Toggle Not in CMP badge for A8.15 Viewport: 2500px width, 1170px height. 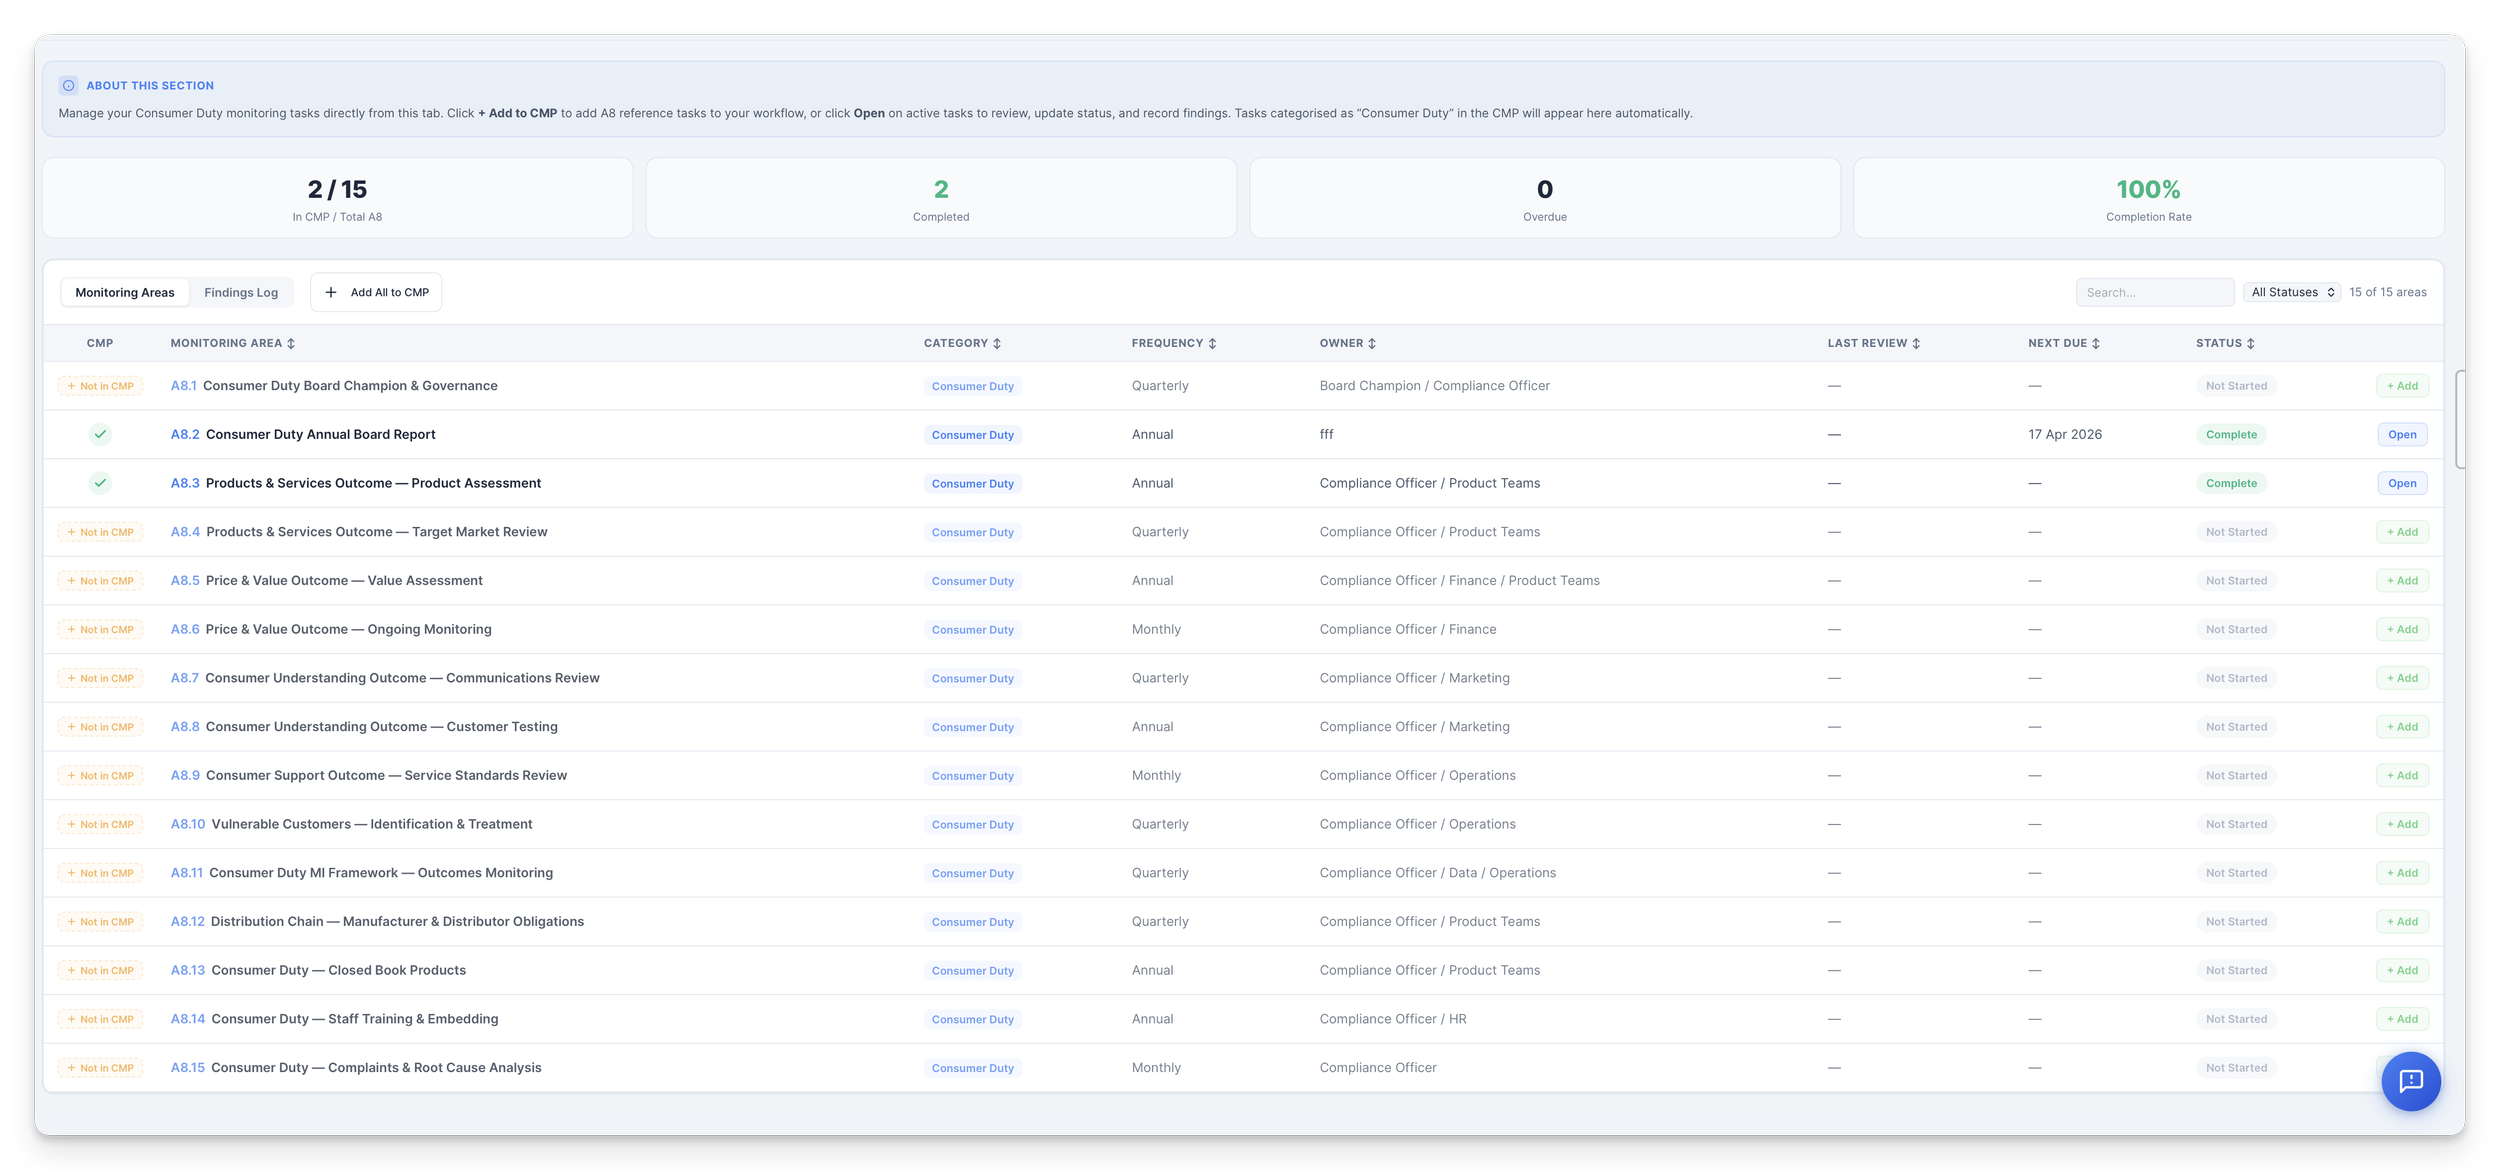pos(101,1068)
